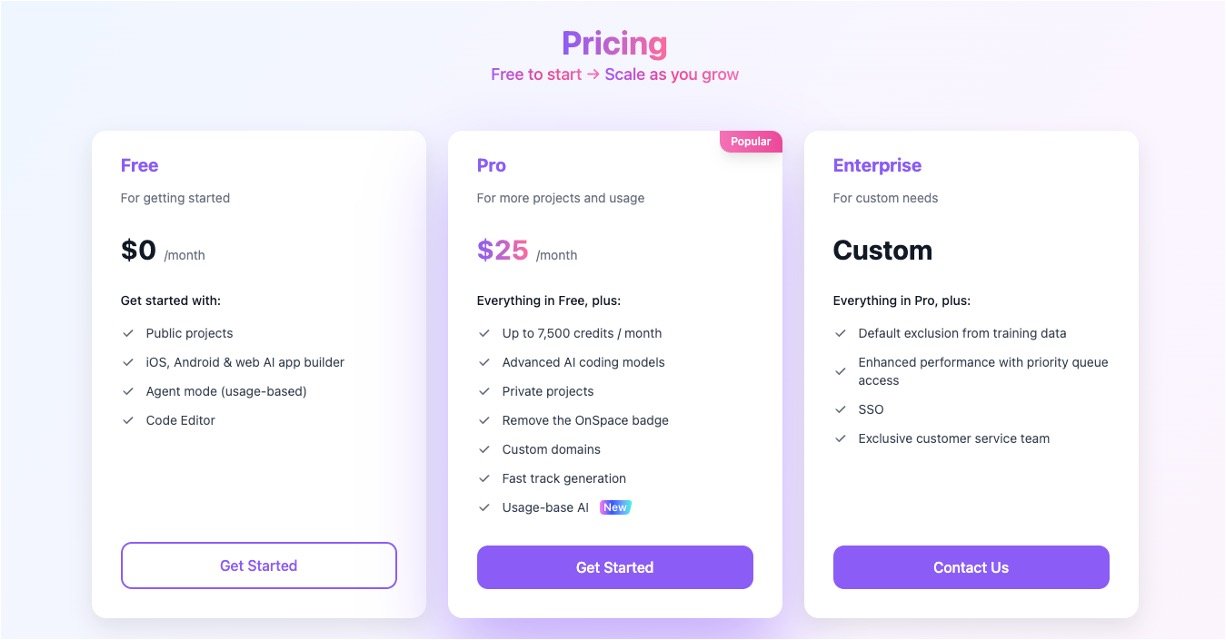This screenshot has height=640, width=1226.
Task: Click checkmark beside Fast track generation
Action: 484,479
